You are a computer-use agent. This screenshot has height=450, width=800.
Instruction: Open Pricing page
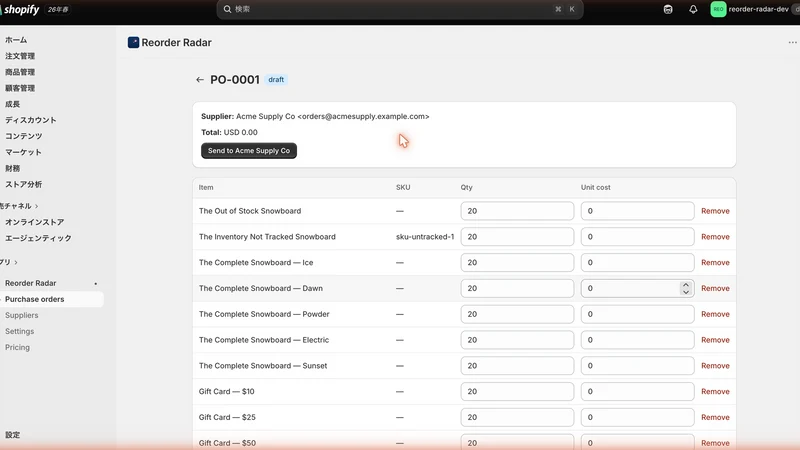[x=17, y=347]
